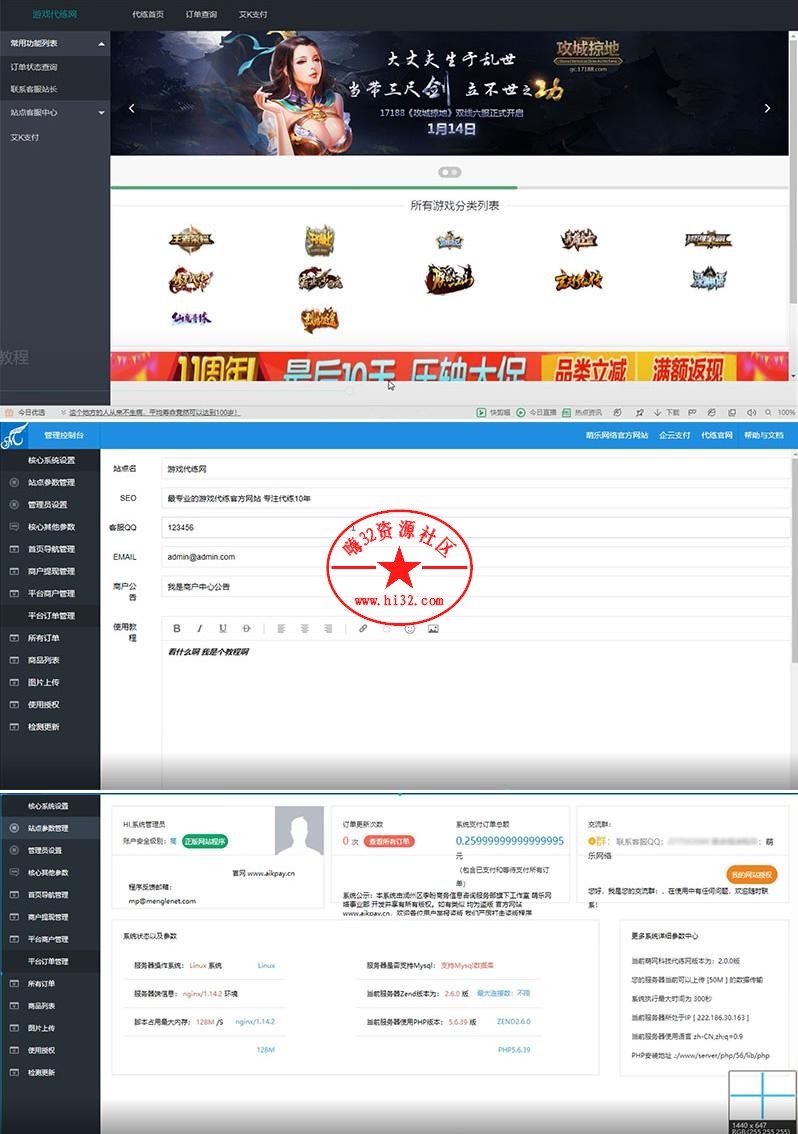
Task: Click the insert link icon in editor
Action: pos(363,629)
